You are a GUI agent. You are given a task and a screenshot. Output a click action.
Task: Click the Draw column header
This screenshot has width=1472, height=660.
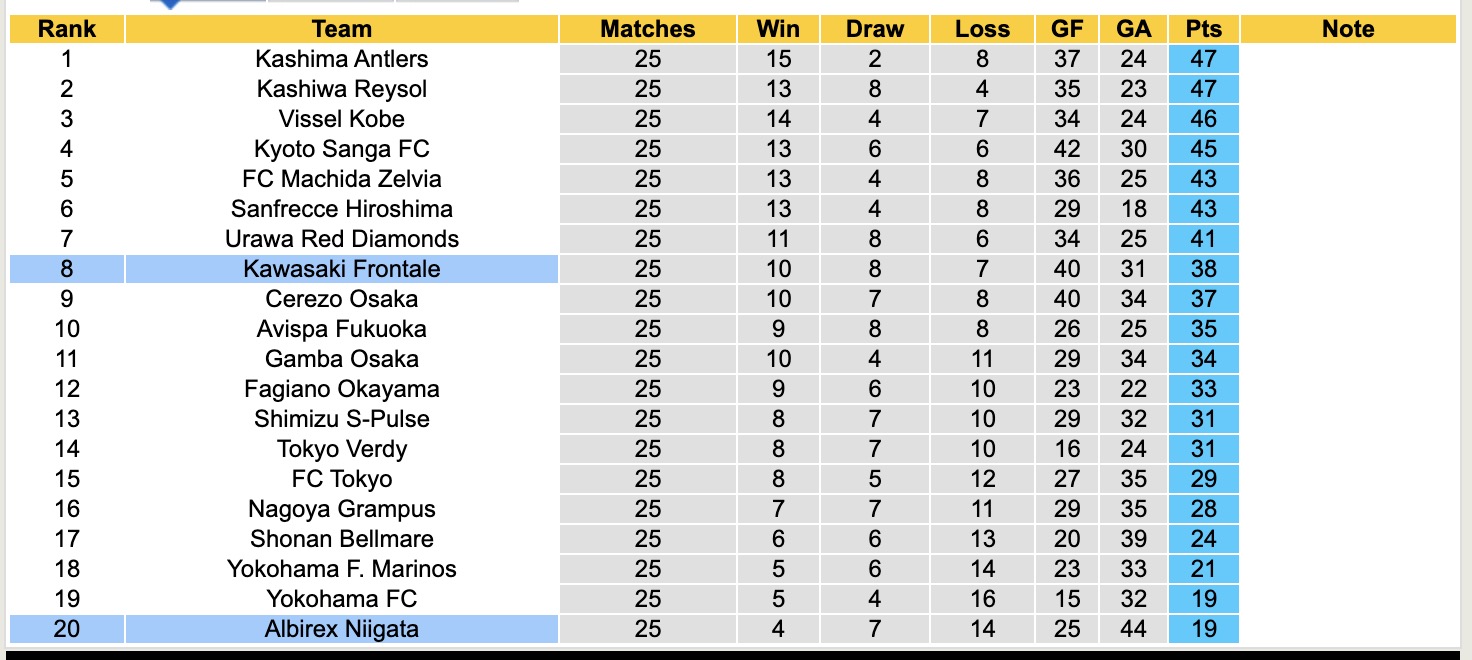point(874,29)
